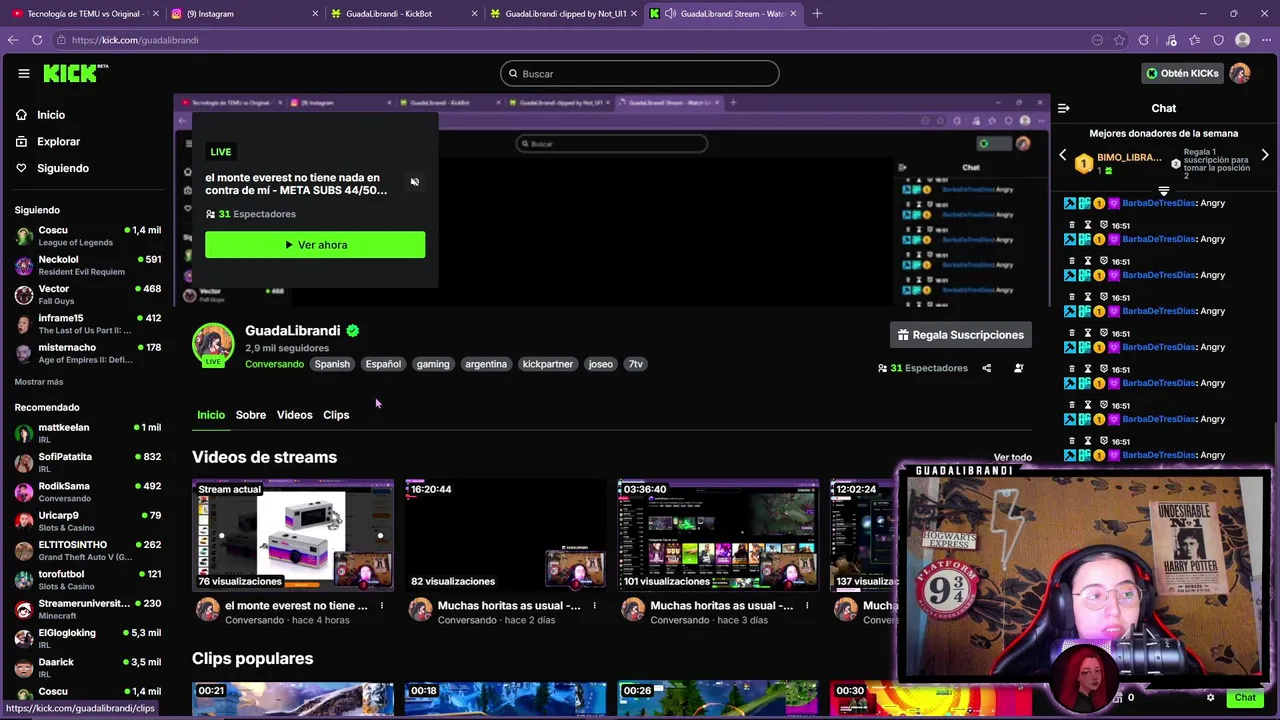Click the argentina tag
This screenshot has height=720, width=1280.
pos(486,364)
